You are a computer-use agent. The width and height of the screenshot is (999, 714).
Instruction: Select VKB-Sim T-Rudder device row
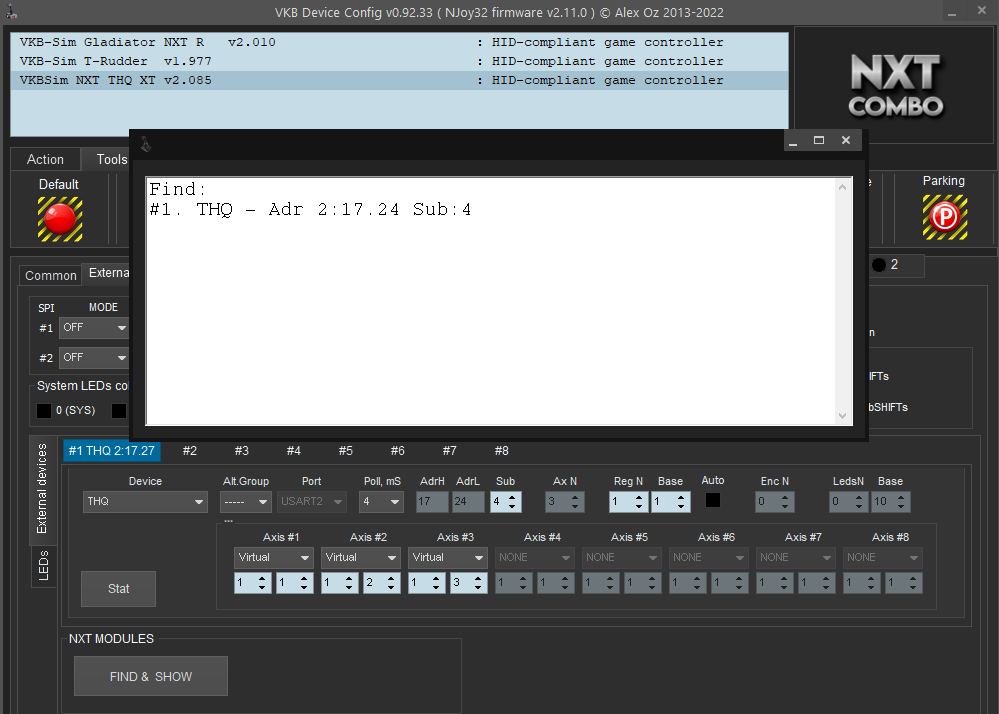coord(399,61)
